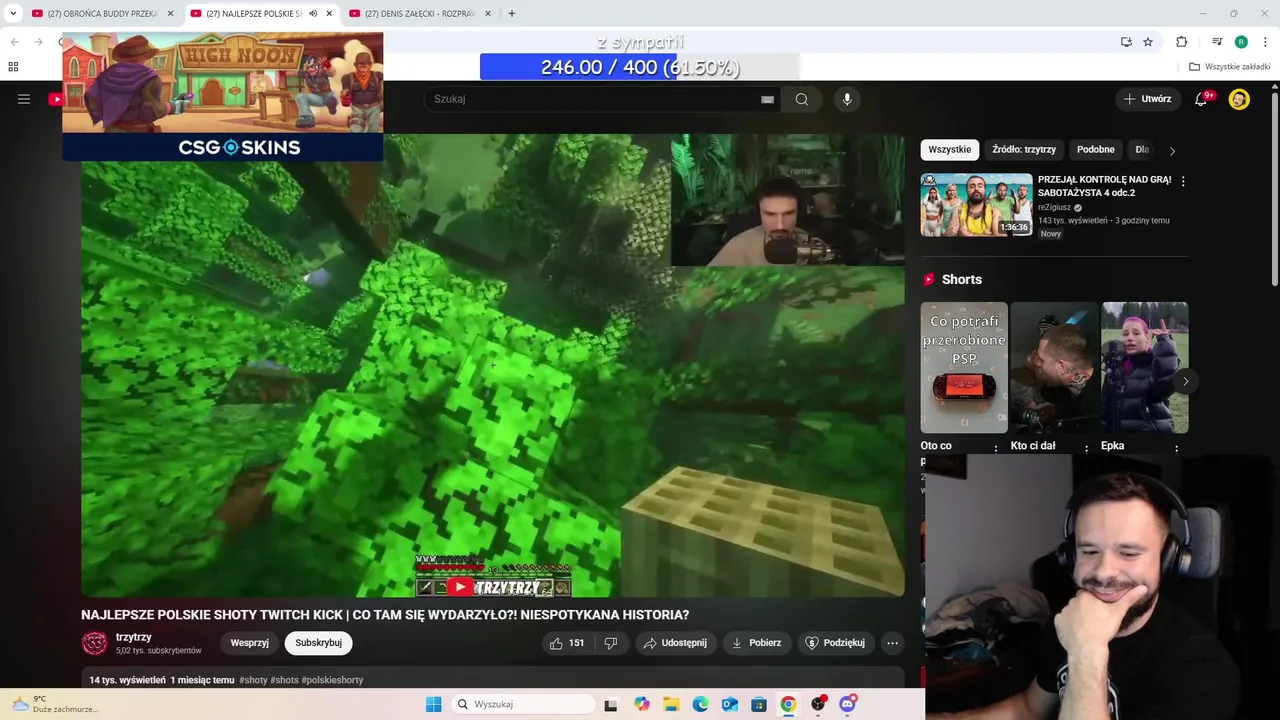Click the YouTube logo icon
The image size is (1280, 720).
click(x=56, y=99)
